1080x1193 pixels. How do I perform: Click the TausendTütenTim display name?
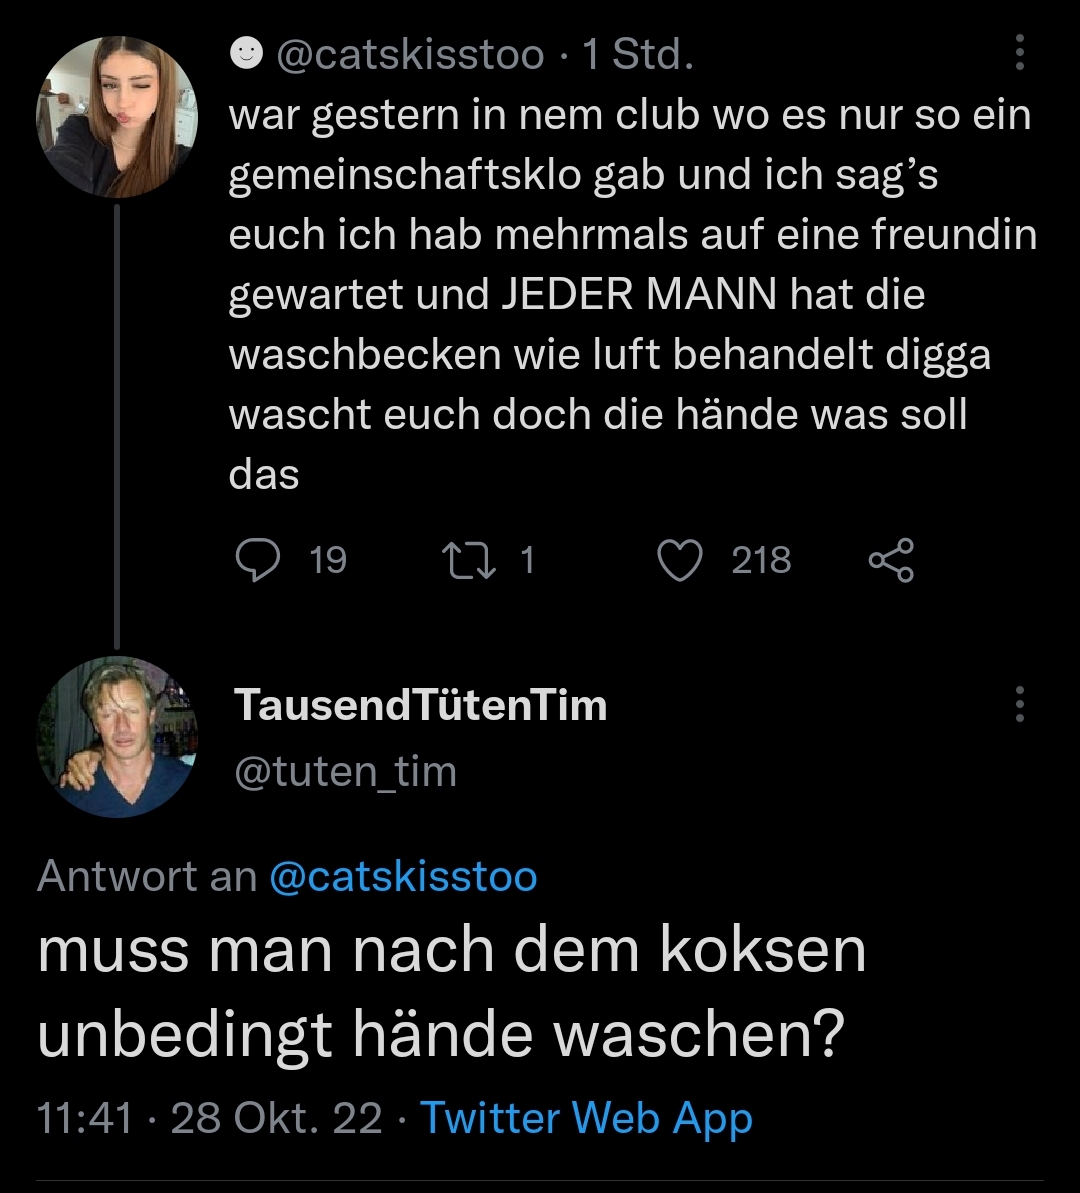pos(420,705)
